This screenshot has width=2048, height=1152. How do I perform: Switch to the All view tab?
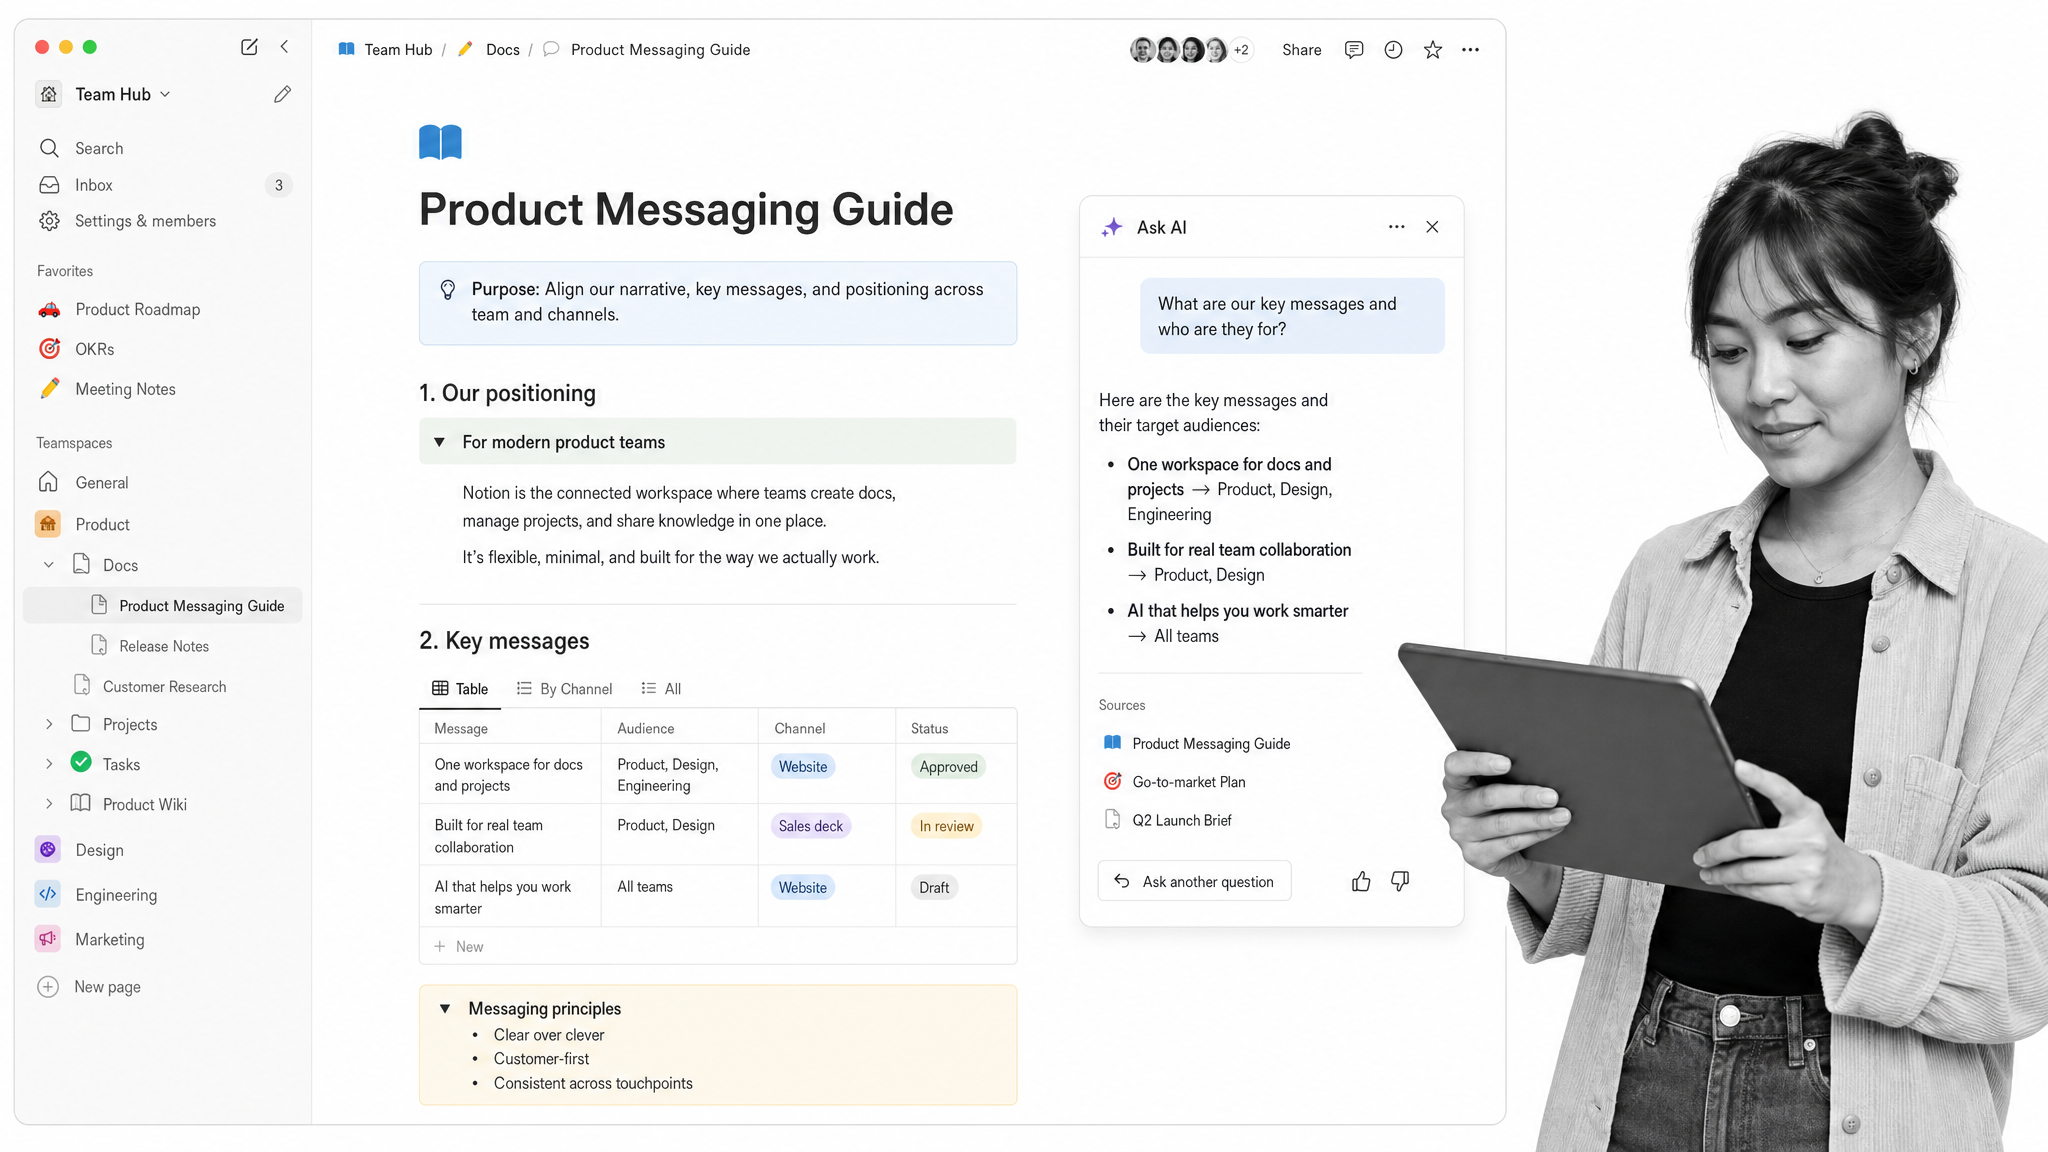tap(661, 689)
